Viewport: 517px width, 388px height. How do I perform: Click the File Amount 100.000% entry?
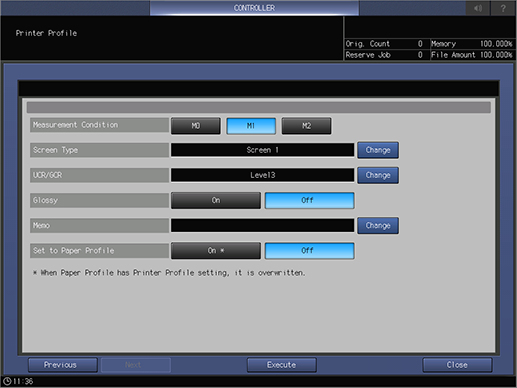472,55
